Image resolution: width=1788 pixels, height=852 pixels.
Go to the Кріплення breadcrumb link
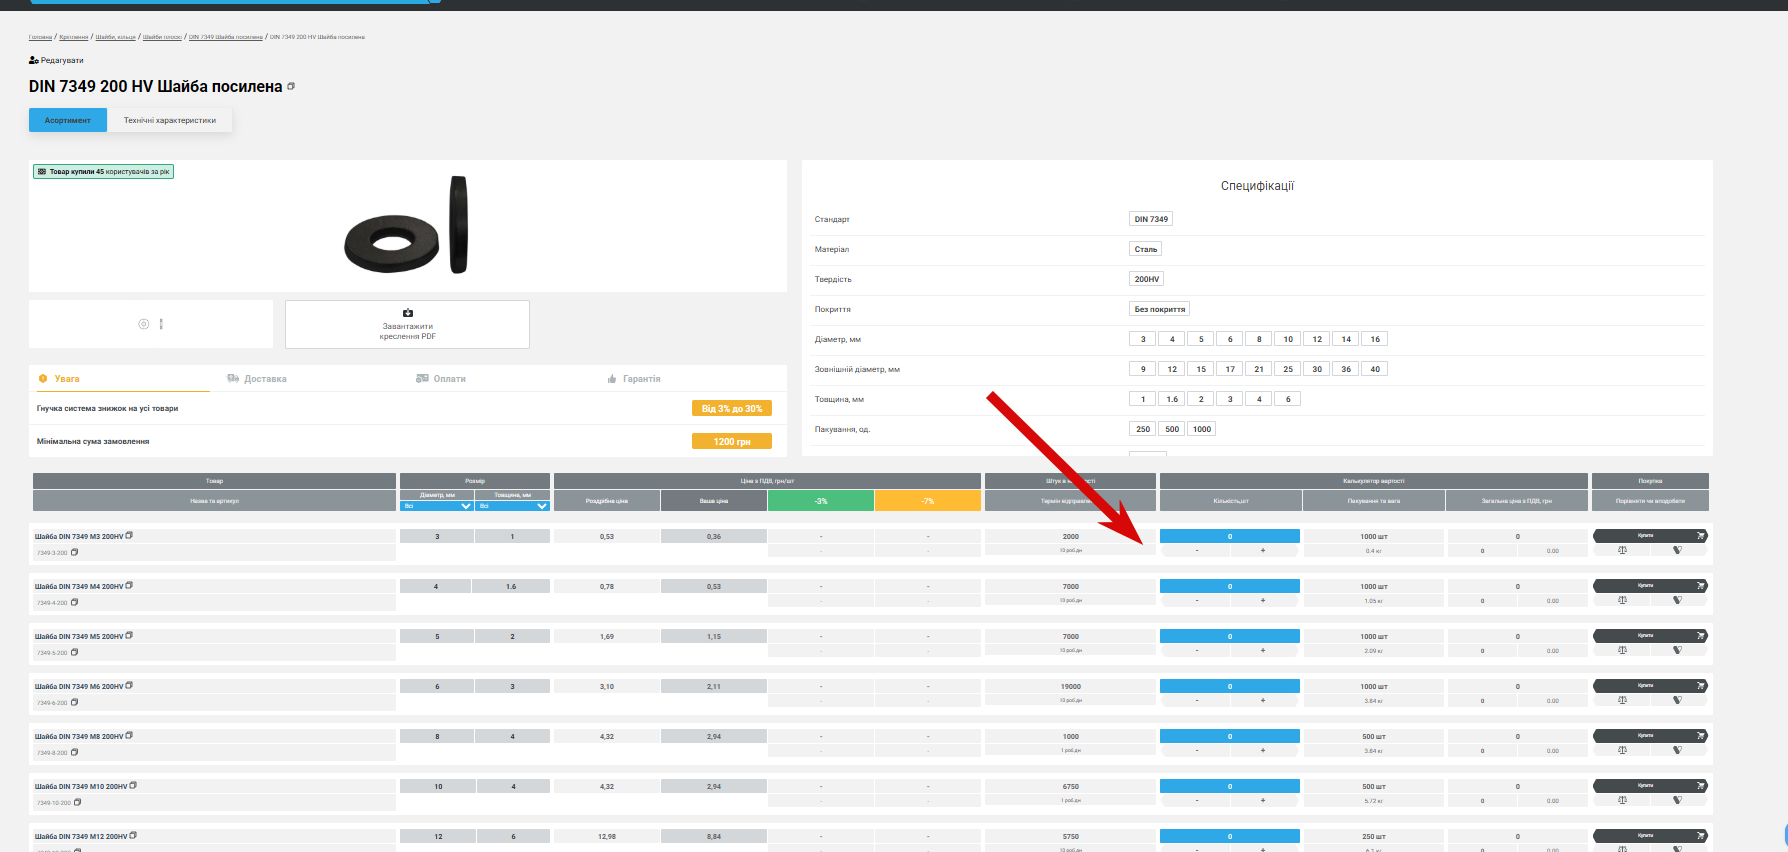[74, 37]
